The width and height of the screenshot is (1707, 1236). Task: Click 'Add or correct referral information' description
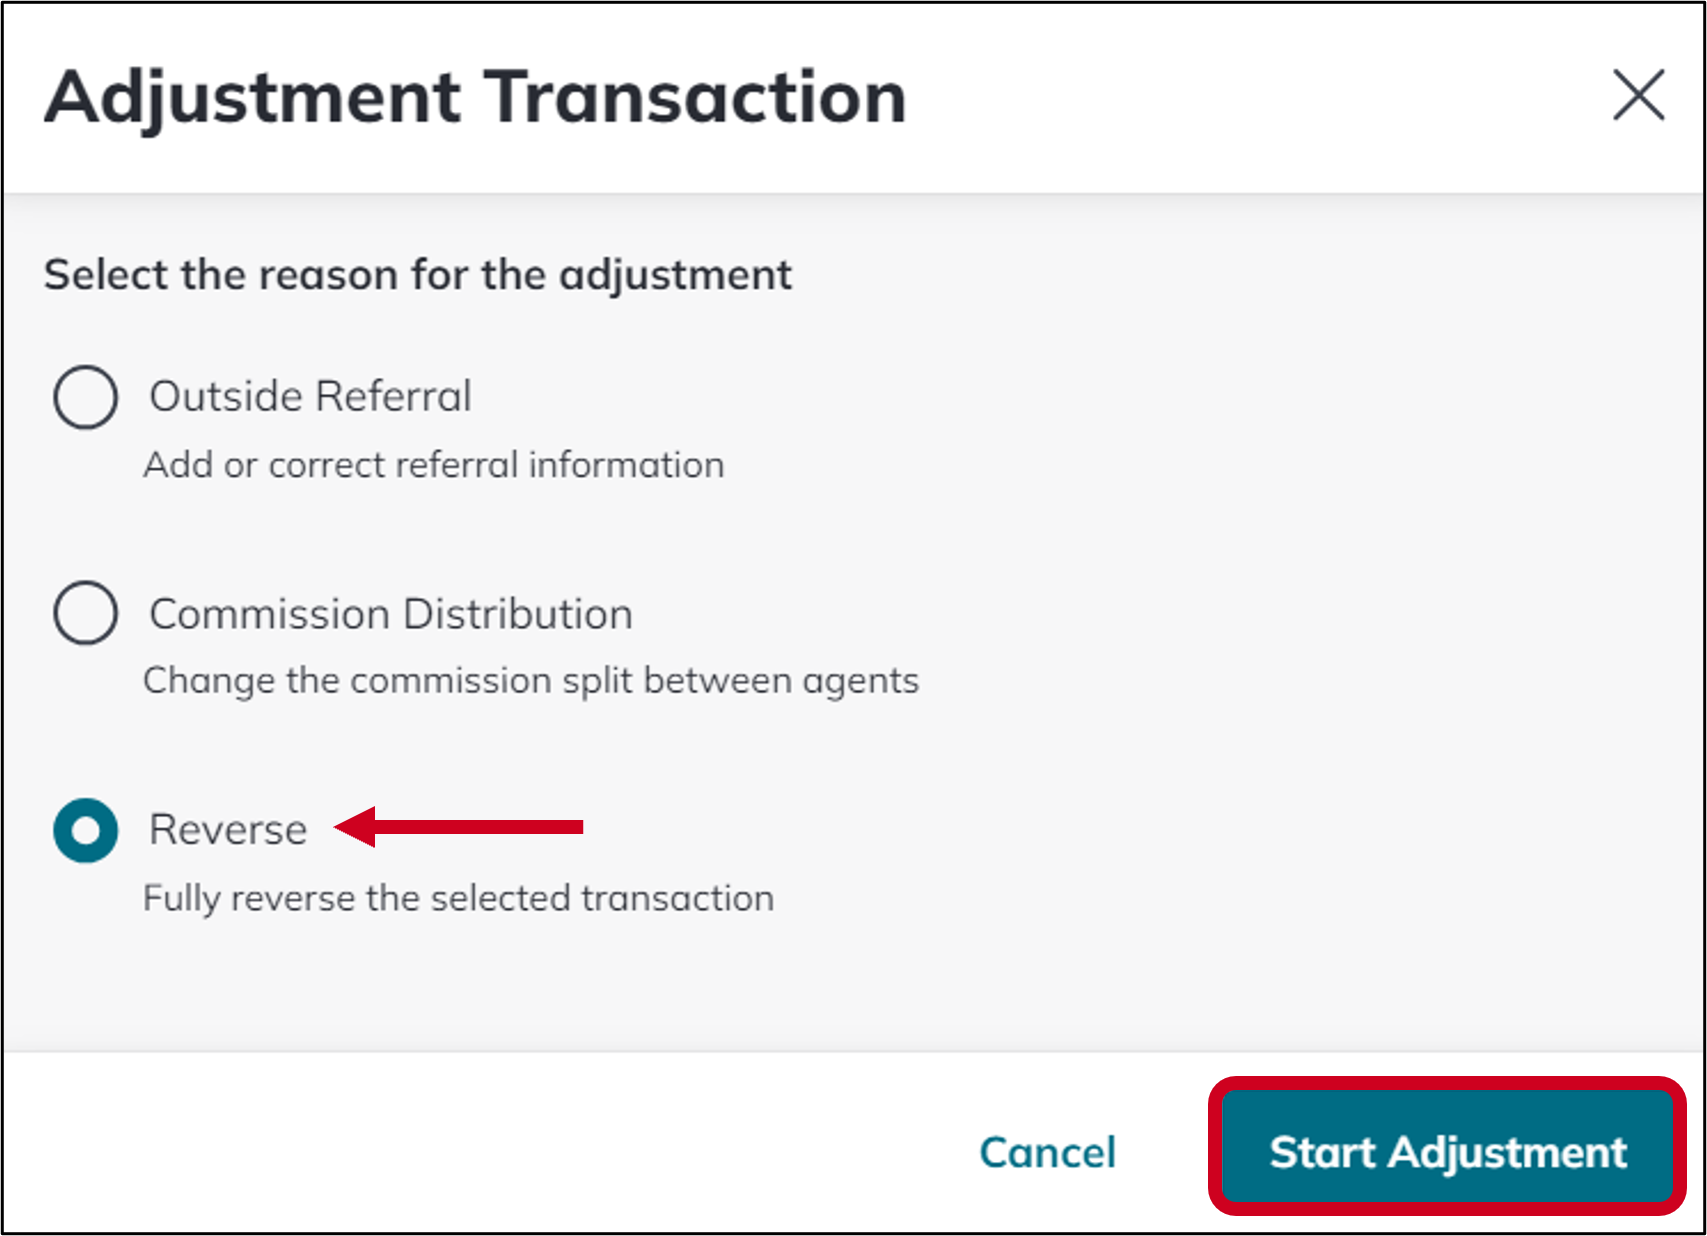coord(434,463)
